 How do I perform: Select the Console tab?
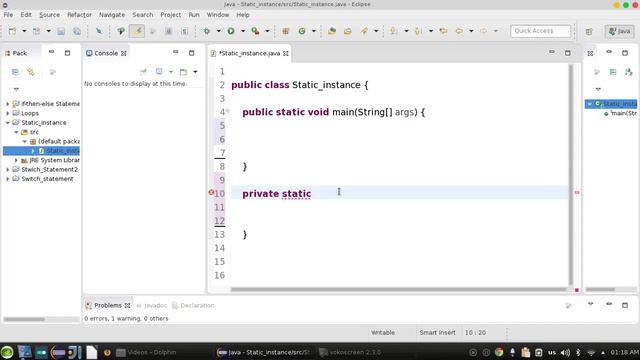pyautogui.click(x=106, y=53)
